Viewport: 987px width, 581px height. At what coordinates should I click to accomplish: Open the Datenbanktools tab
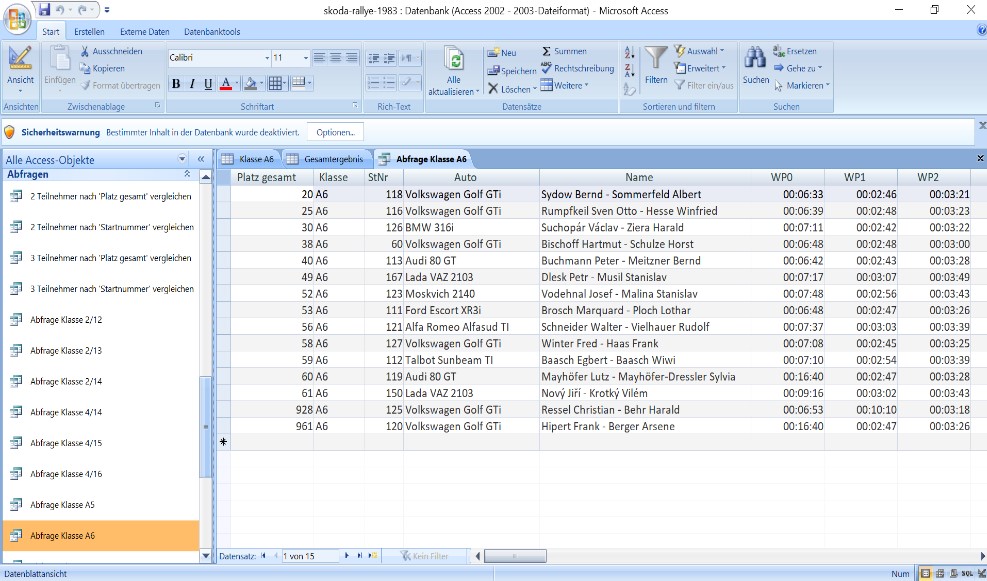pyautogui.click(x=212, y=31)
